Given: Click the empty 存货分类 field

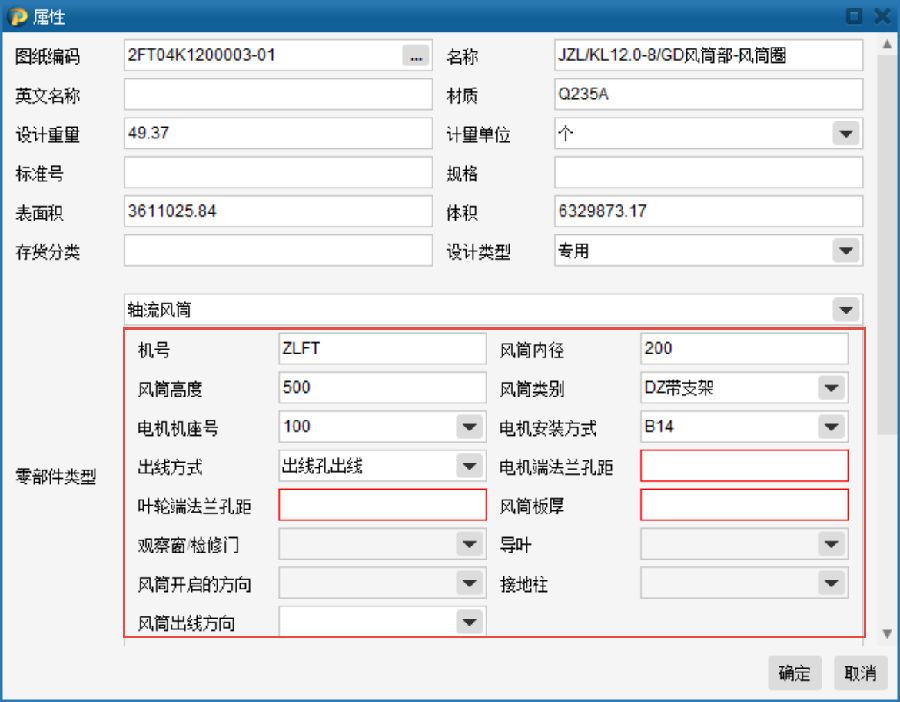Looking at the screenshot, I should tap(278, 250).
